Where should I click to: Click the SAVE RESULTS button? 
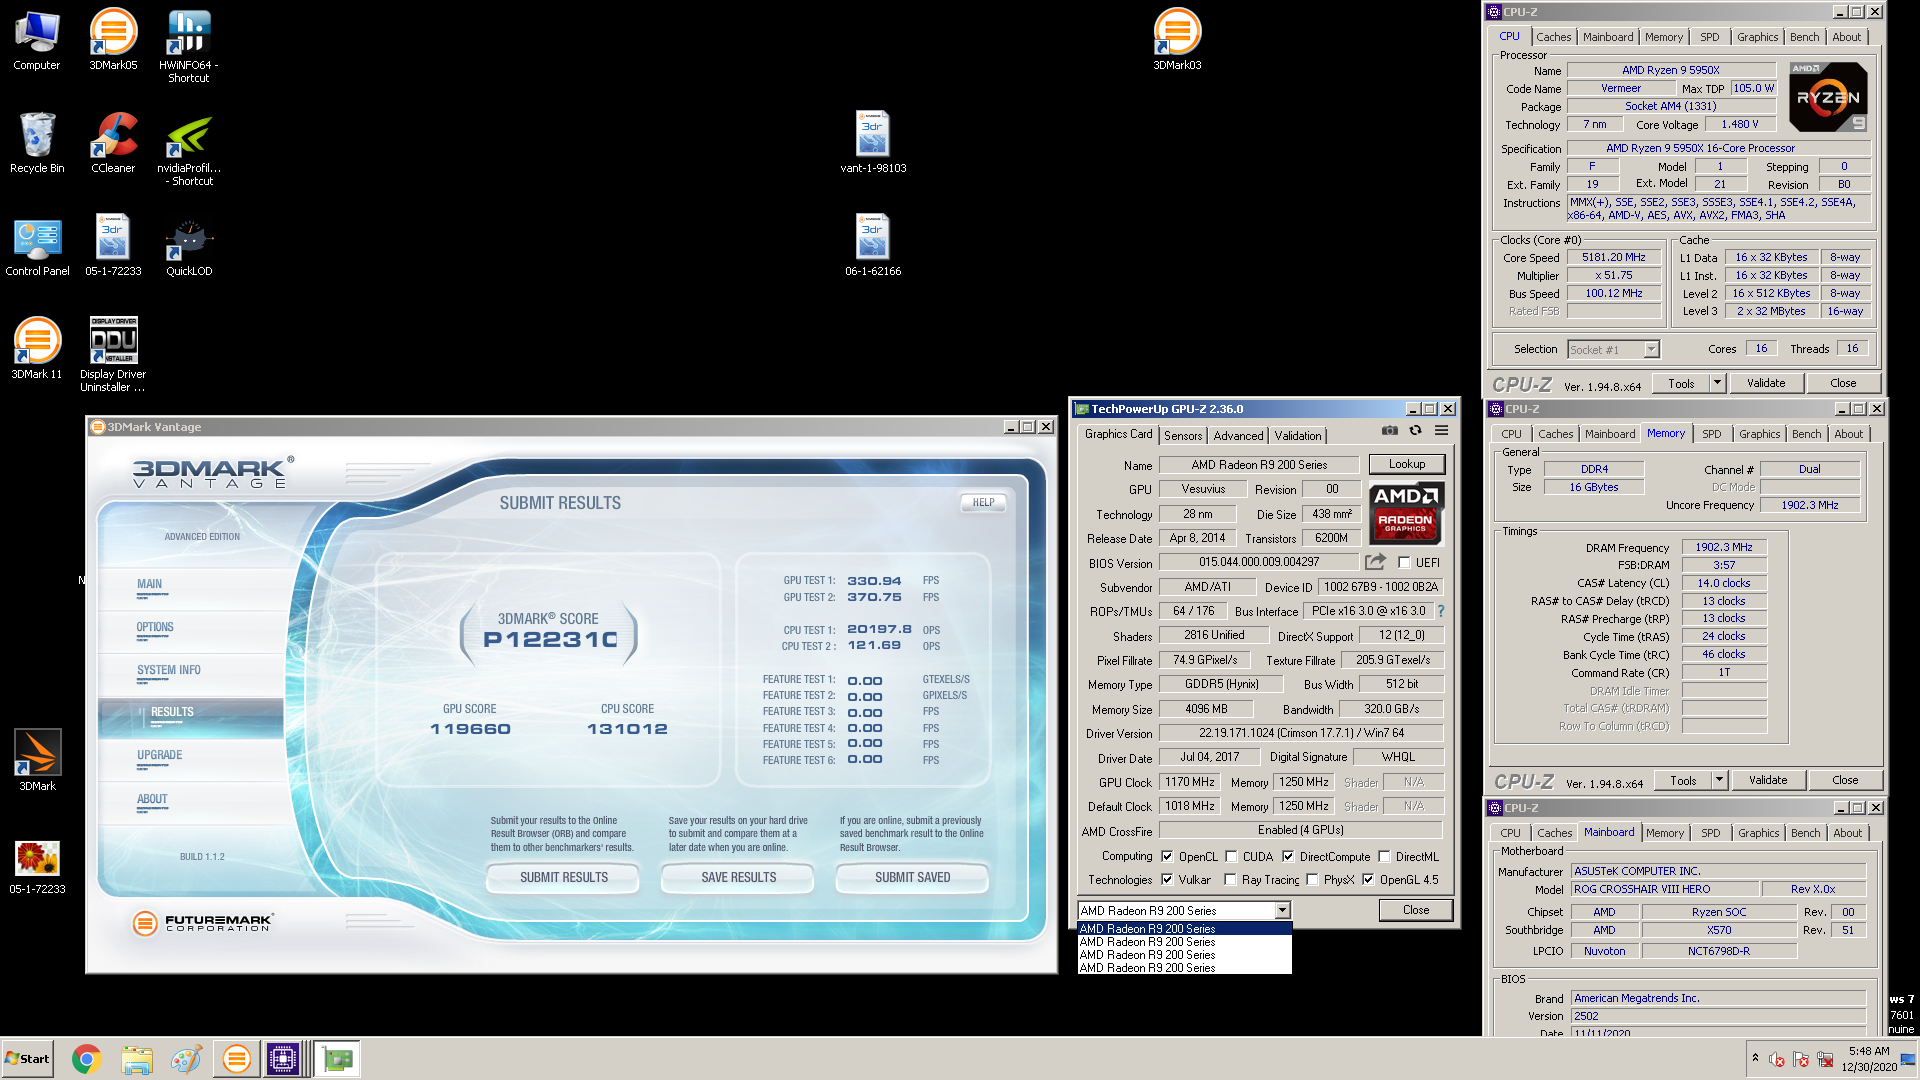coord(738,877)
